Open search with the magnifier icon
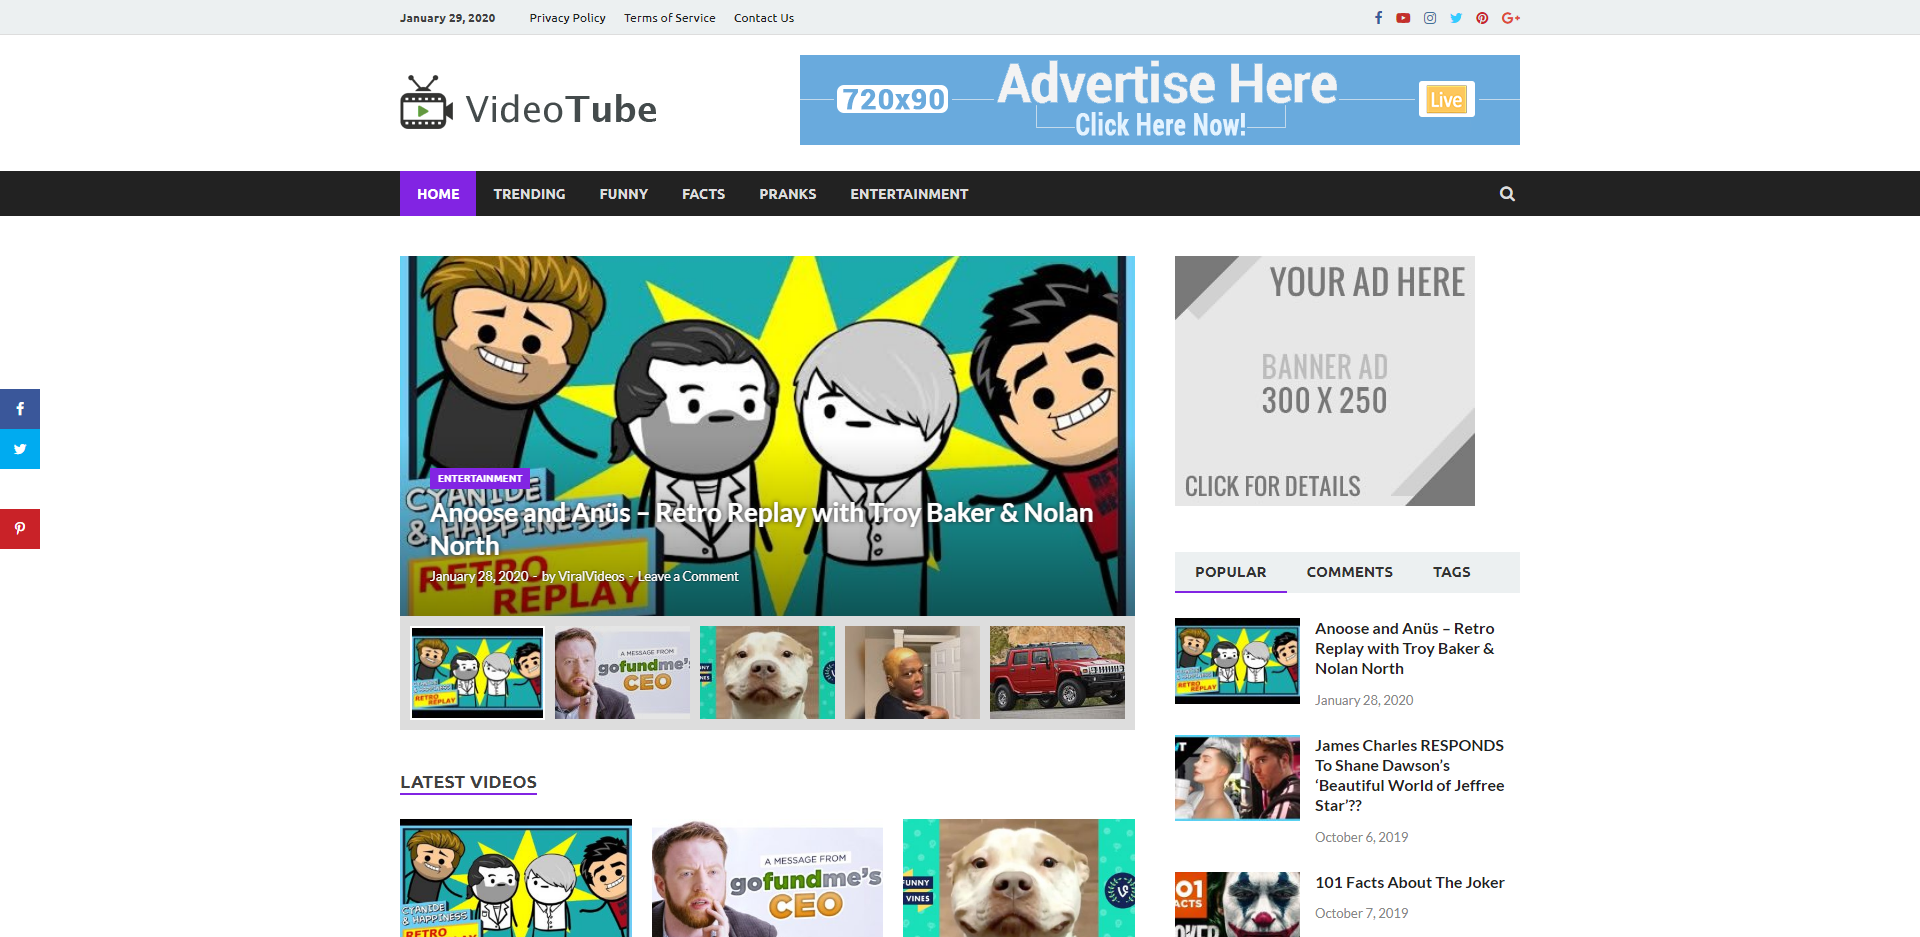 1507,194
